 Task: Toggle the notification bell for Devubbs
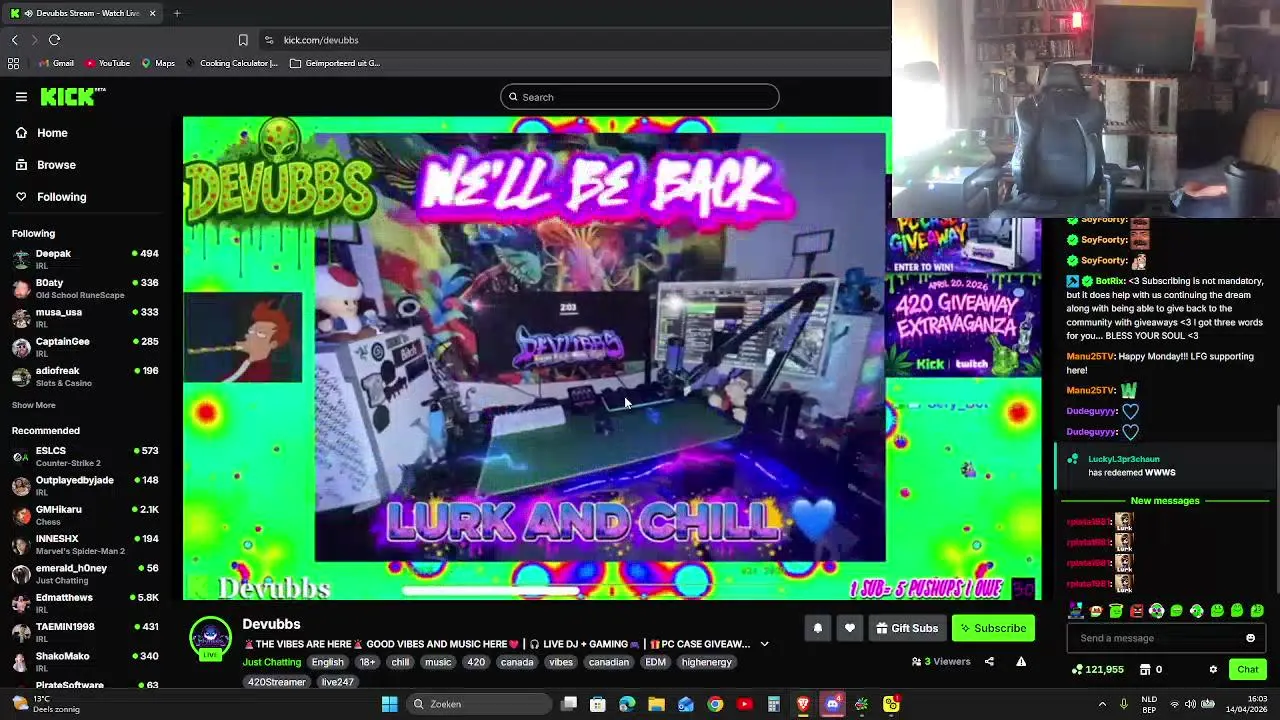pyautogui.click(x=817, y=628)
